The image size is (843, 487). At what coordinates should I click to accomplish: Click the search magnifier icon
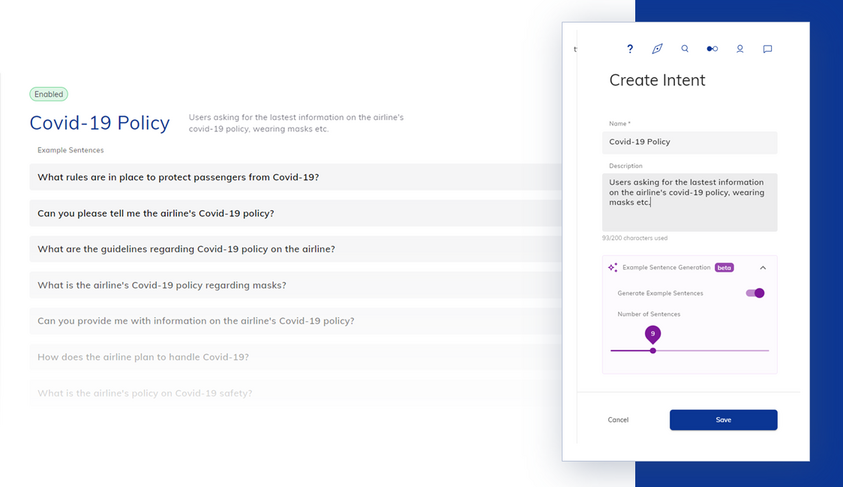(x=684, y=49)
